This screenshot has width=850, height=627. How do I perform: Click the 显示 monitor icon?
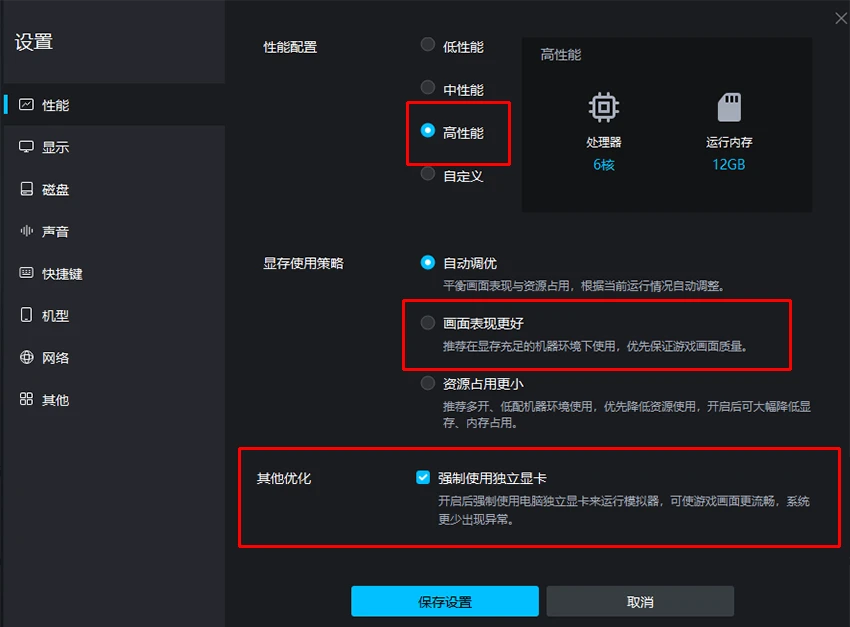[x=26, y=147]
